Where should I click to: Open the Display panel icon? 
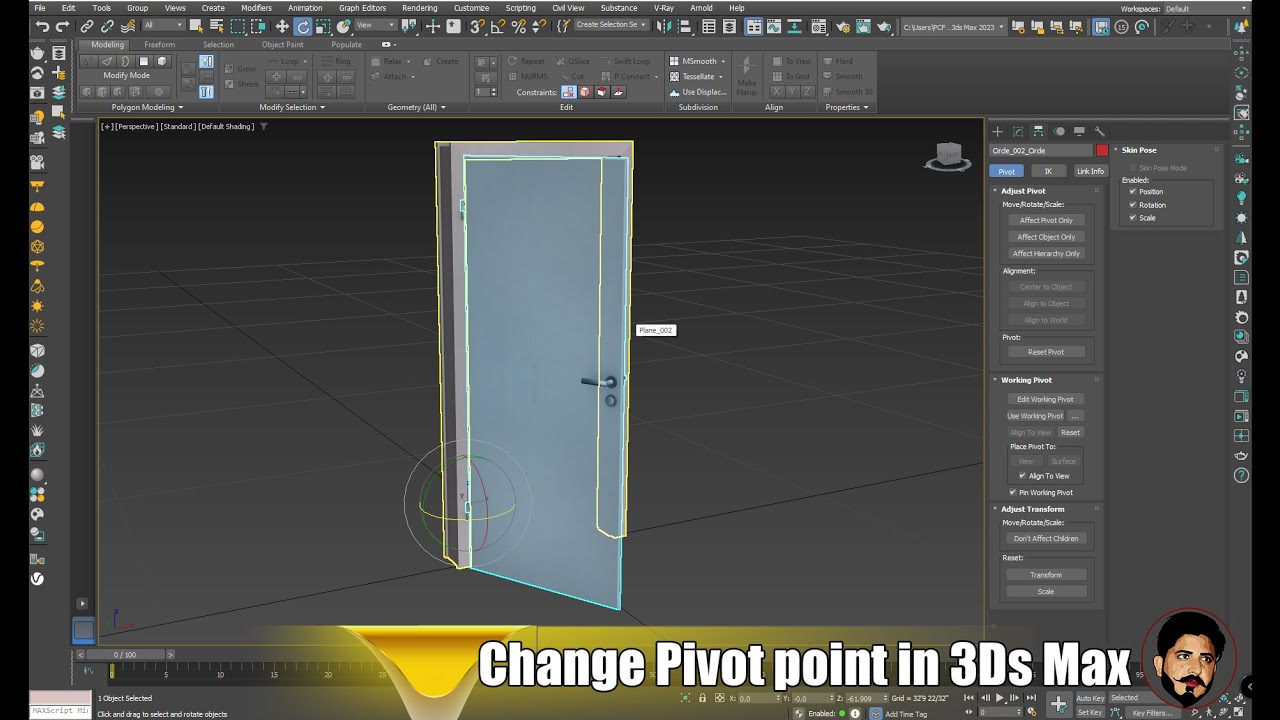(1079, 131)
